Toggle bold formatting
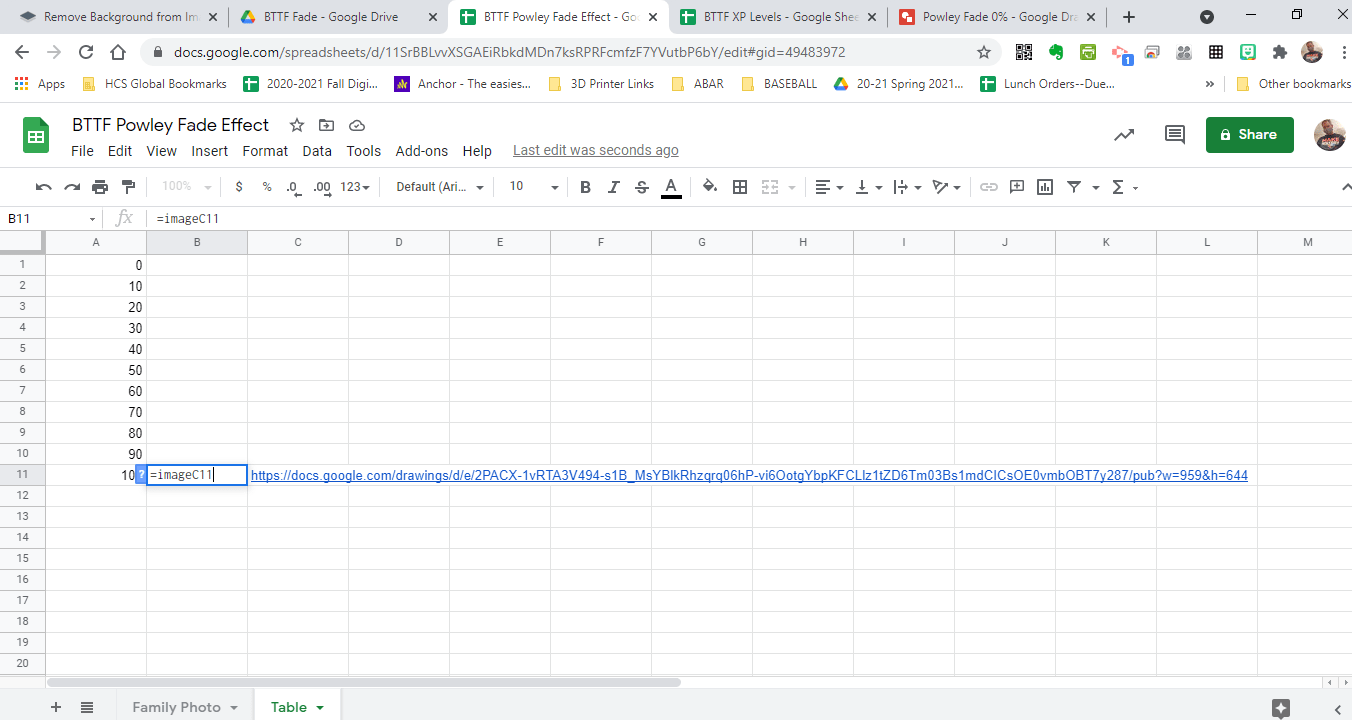This screenshot has height=720, width=1352. coord(585,187)
